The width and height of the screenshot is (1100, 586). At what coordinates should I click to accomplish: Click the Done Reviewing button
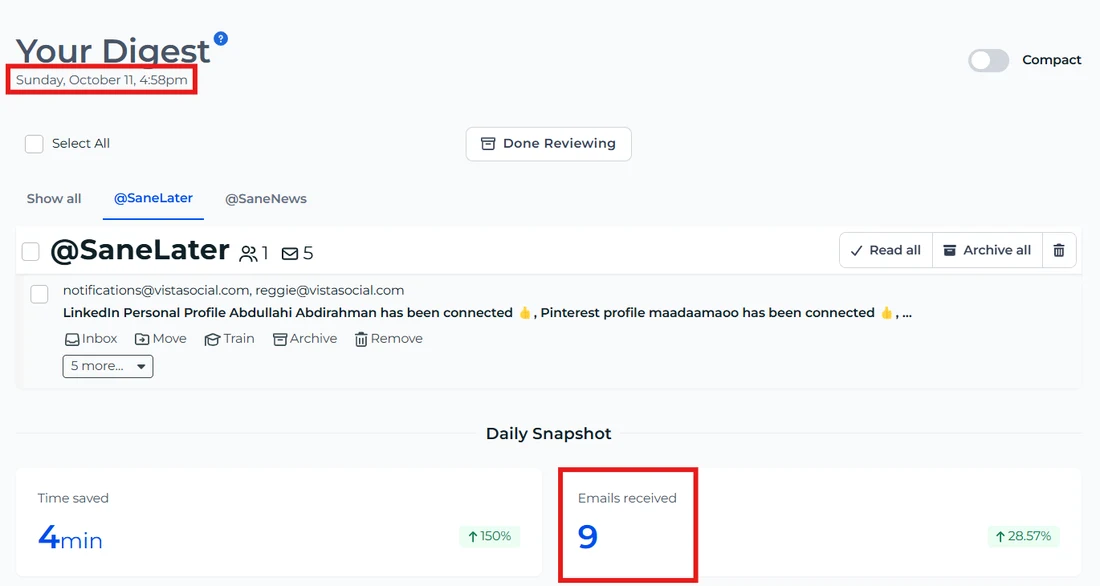point(549,144)
